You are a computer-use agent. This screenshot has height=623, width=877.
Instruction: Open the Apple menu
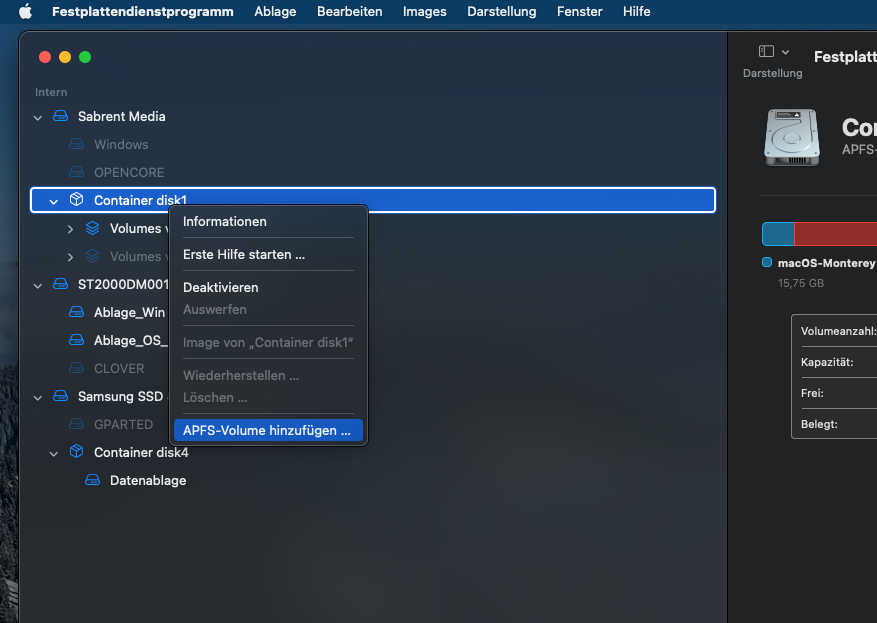pyautogui.click(x=25, y=11)
